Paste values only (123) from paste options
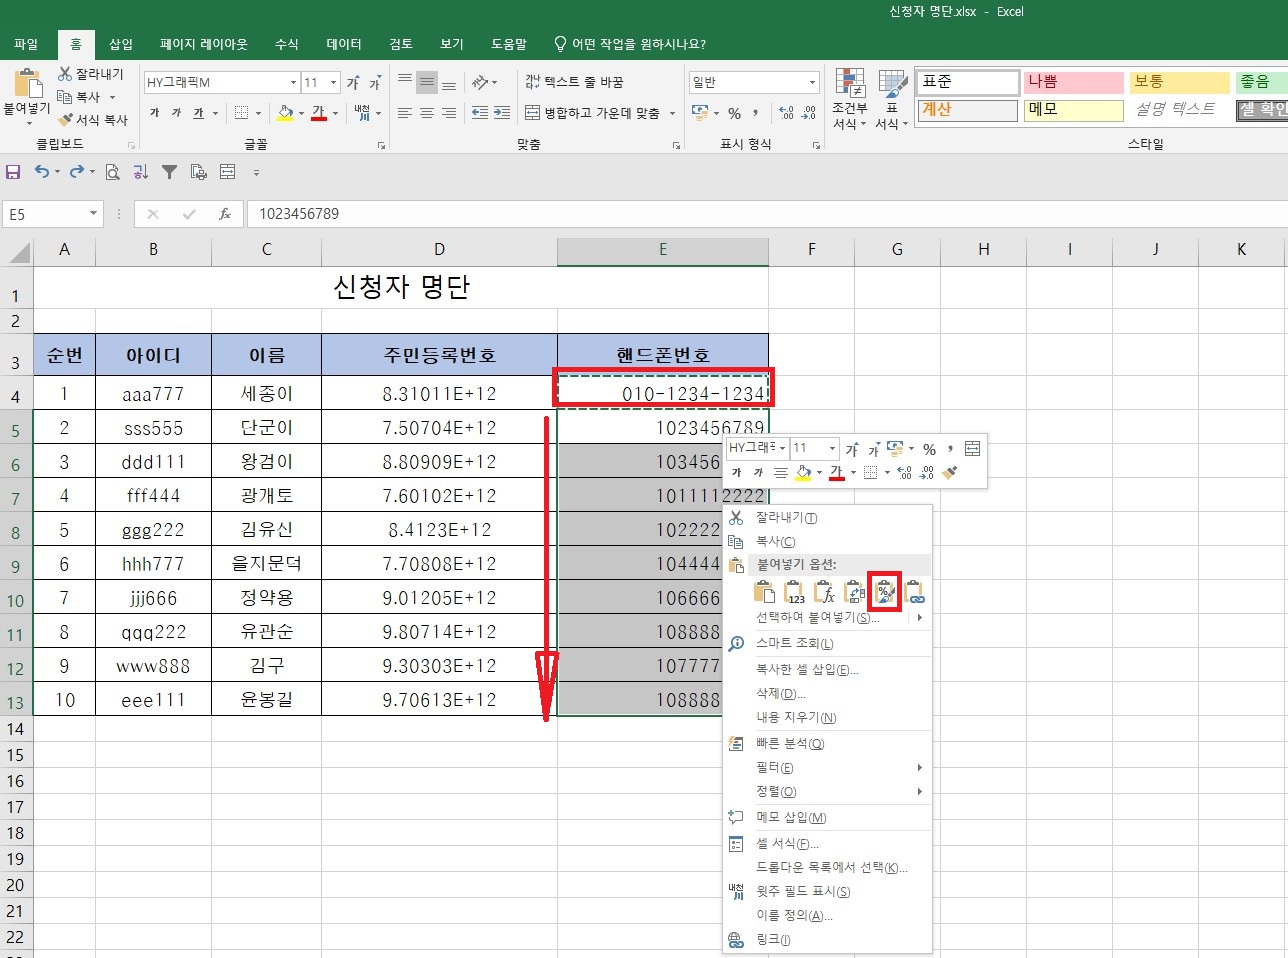 [794, 592]
